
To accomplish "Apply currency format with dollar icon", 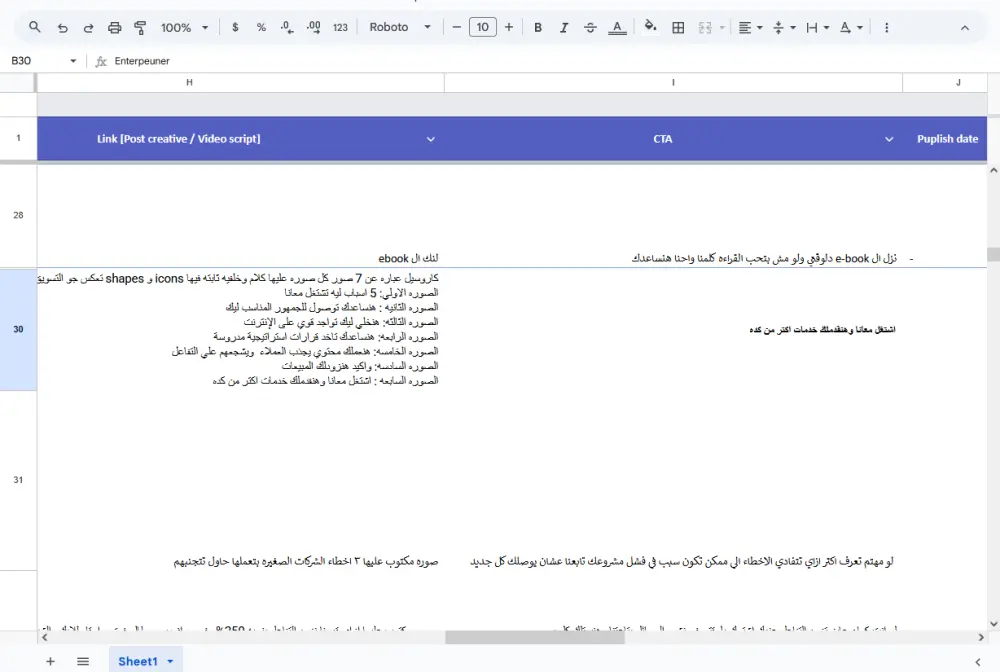I will pos(236,27).
